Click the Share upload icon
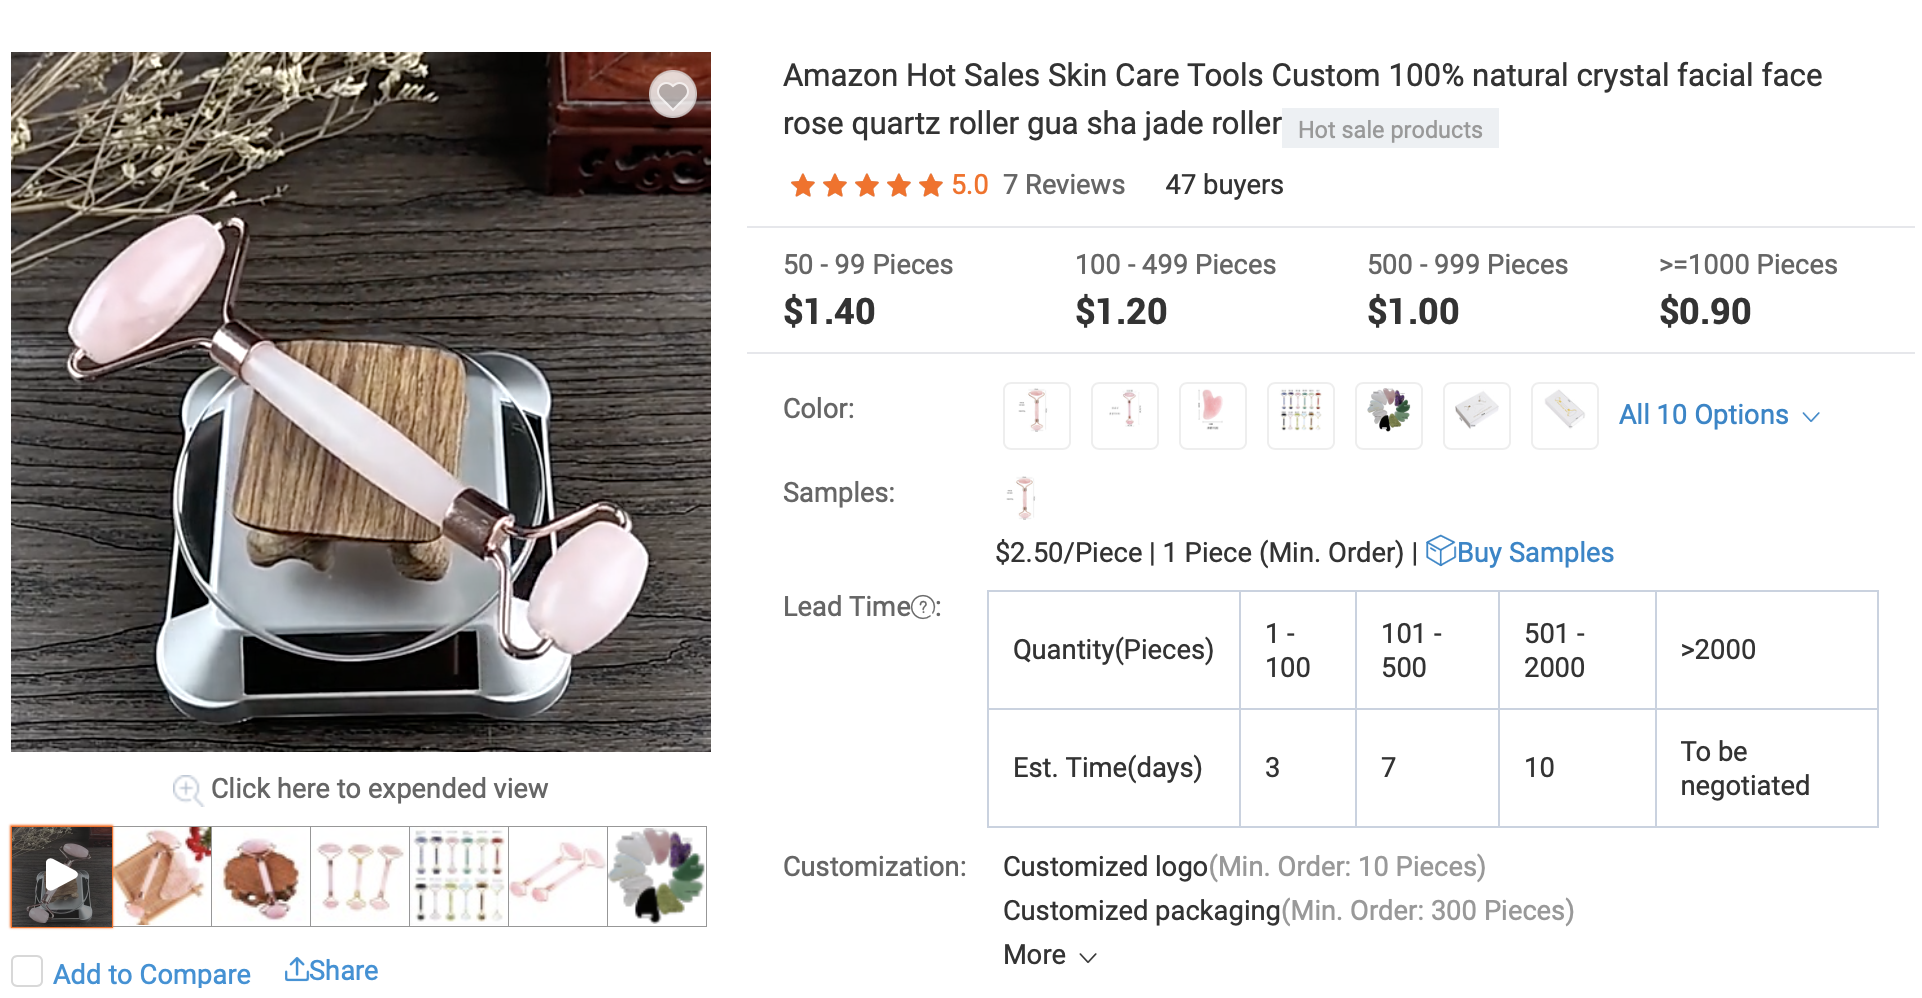The height and width of the screenshot is (998, 1922). point(296,969)
